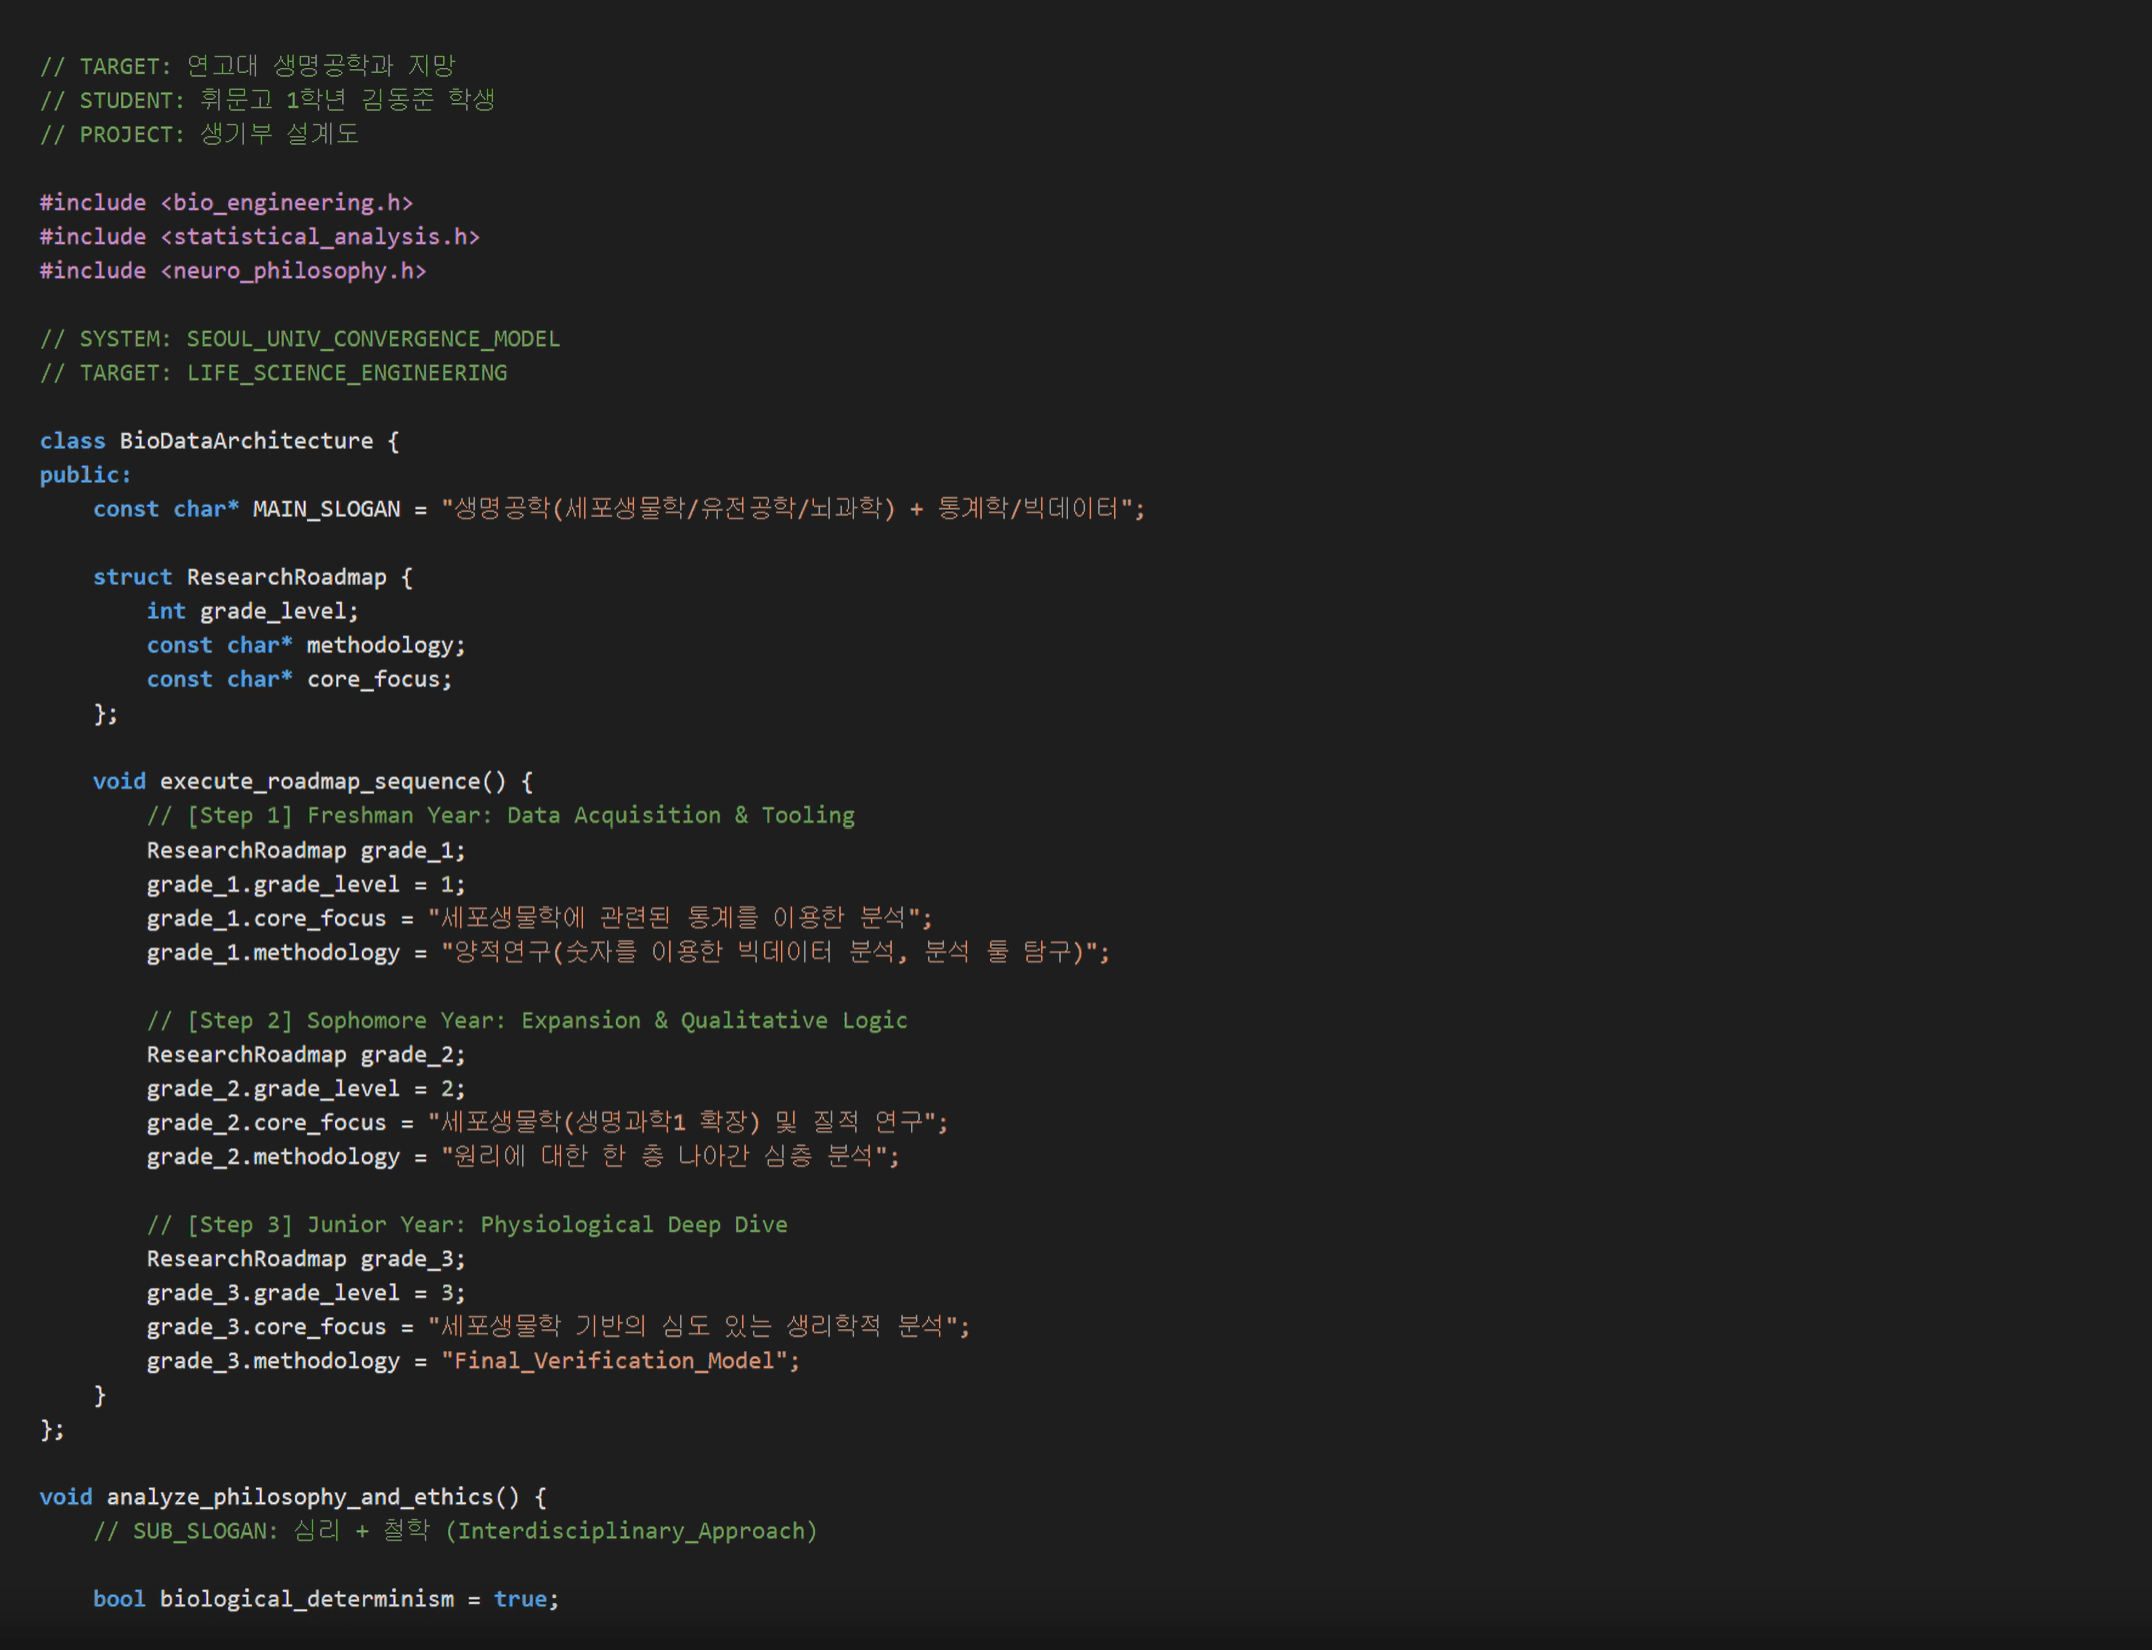2152x1650 pixels.
Task: Click the SEOUL_UNIV_CONVERGENCE_MODEL comment line
Action: 300,339
